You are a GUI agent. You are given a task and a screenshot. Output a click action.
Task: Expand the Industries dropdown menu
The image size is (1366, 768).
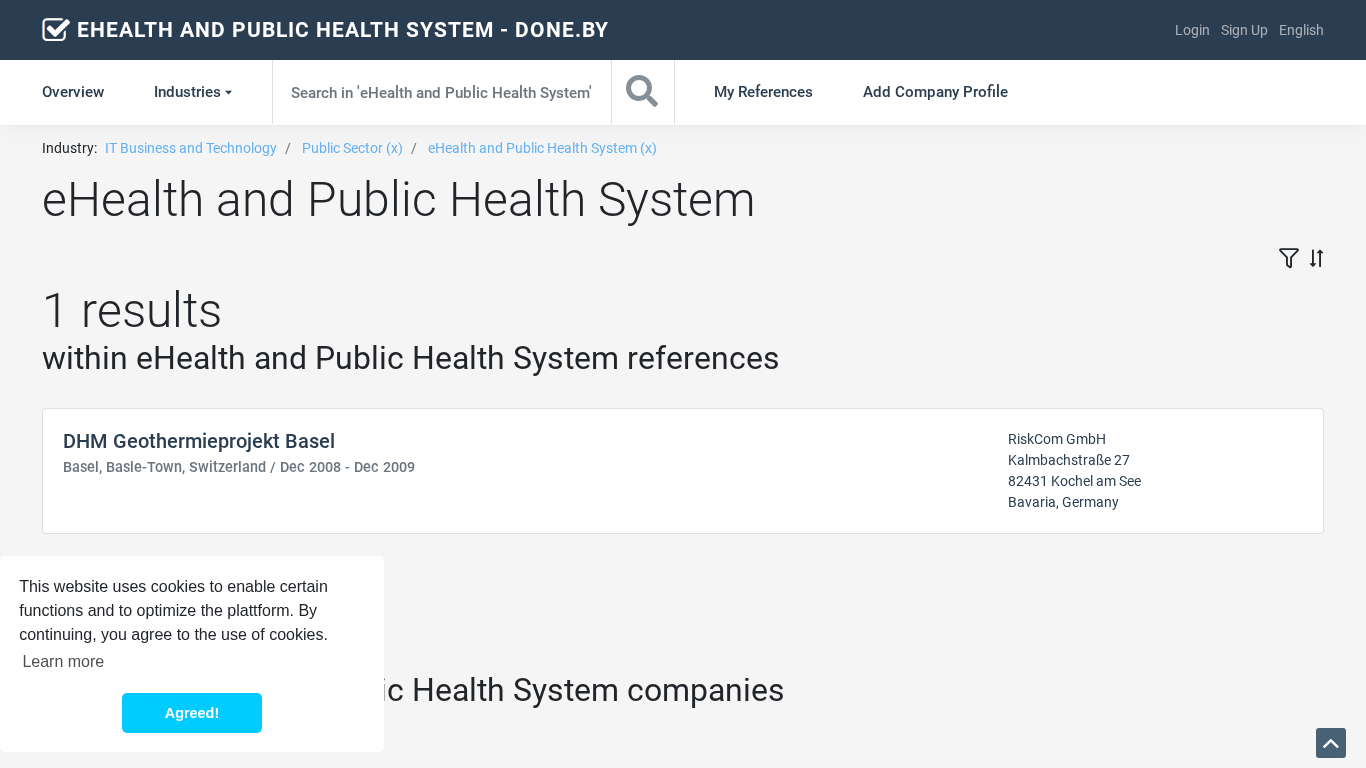coord(193,92)
